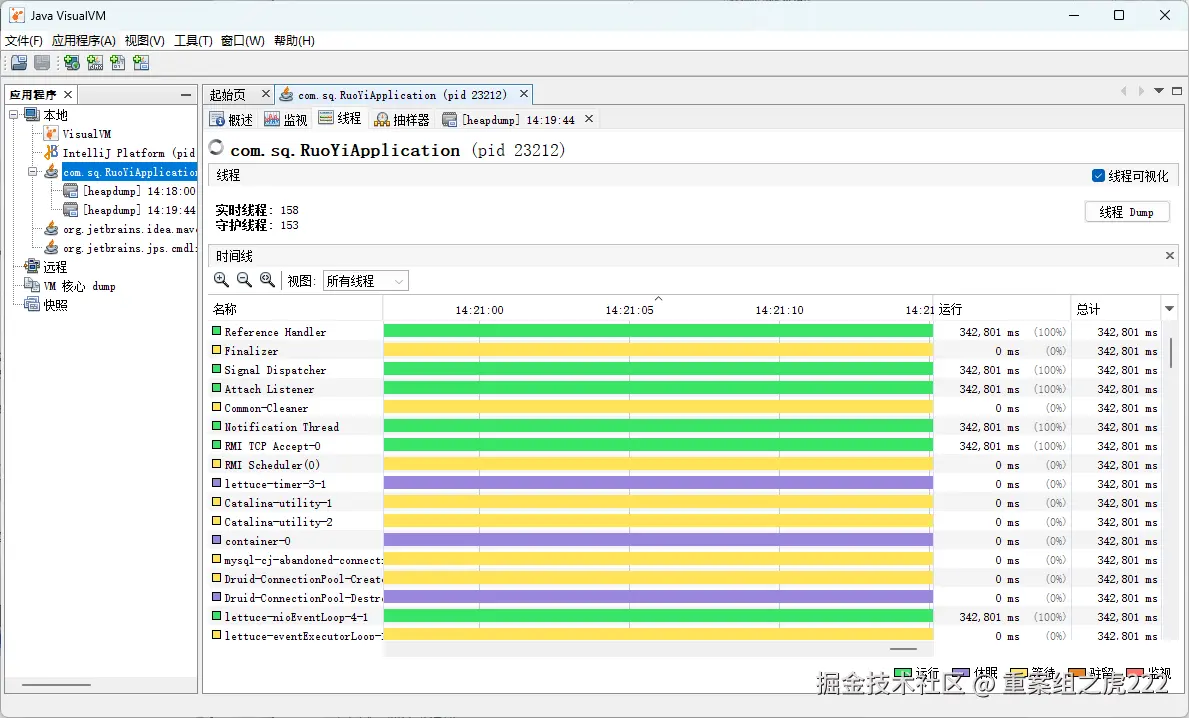
Task: Select org.jetbrains.idea.maven node in tree
Action: tap(129, 229)
